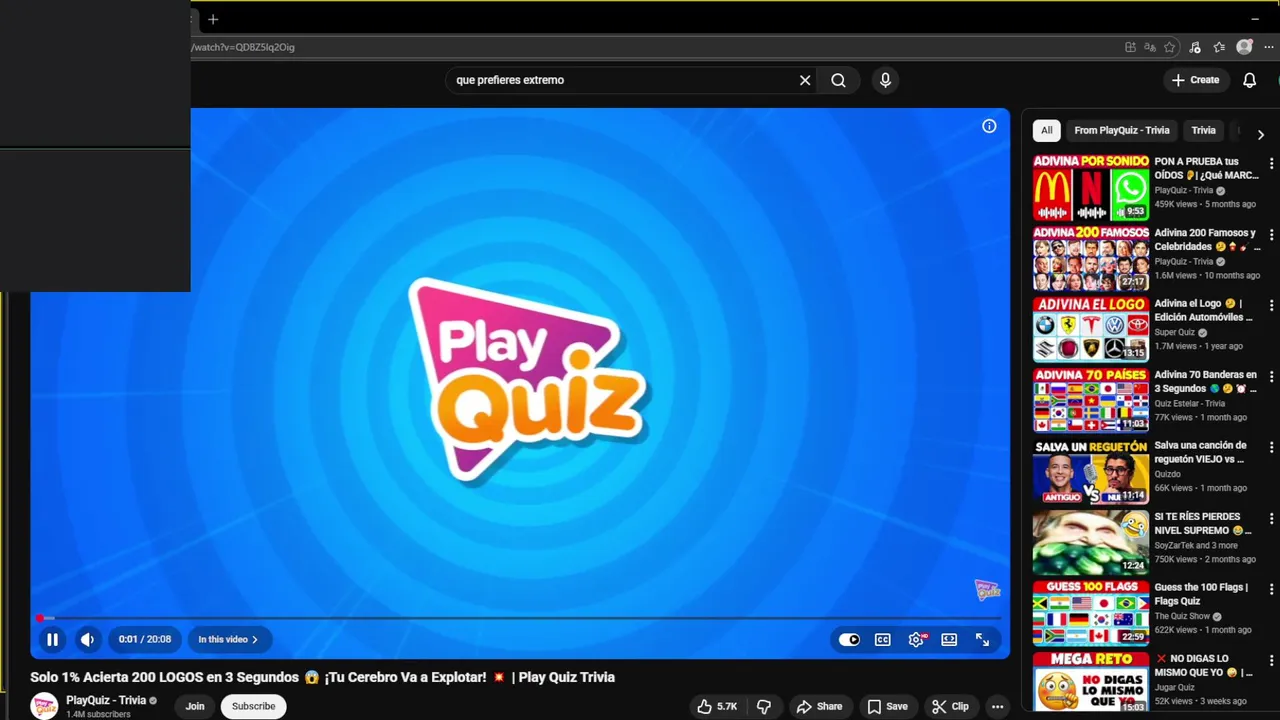Open options menu for SI TE RÍES PIERDES

coord(1271,519)
